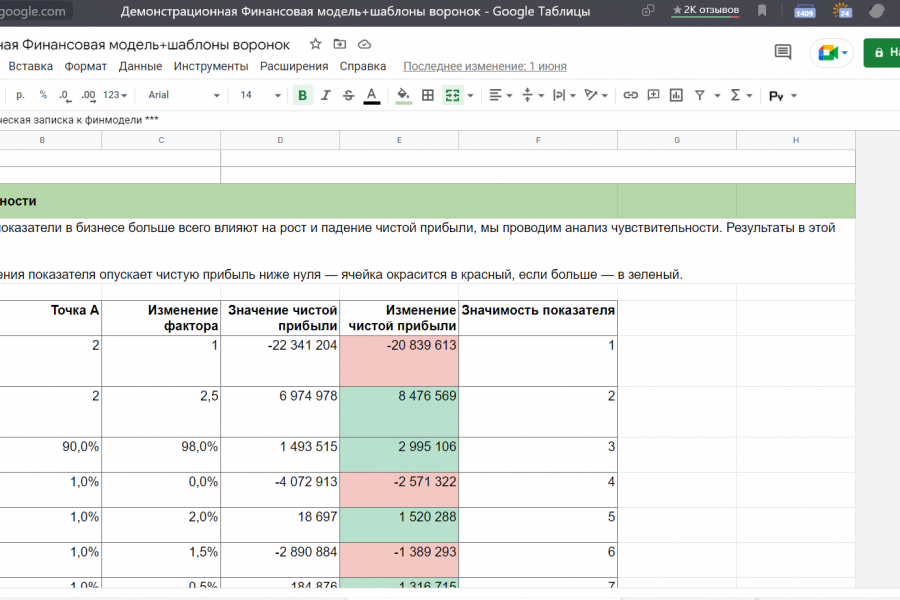
Task: Star this document
Action: (x=316, y=45)
